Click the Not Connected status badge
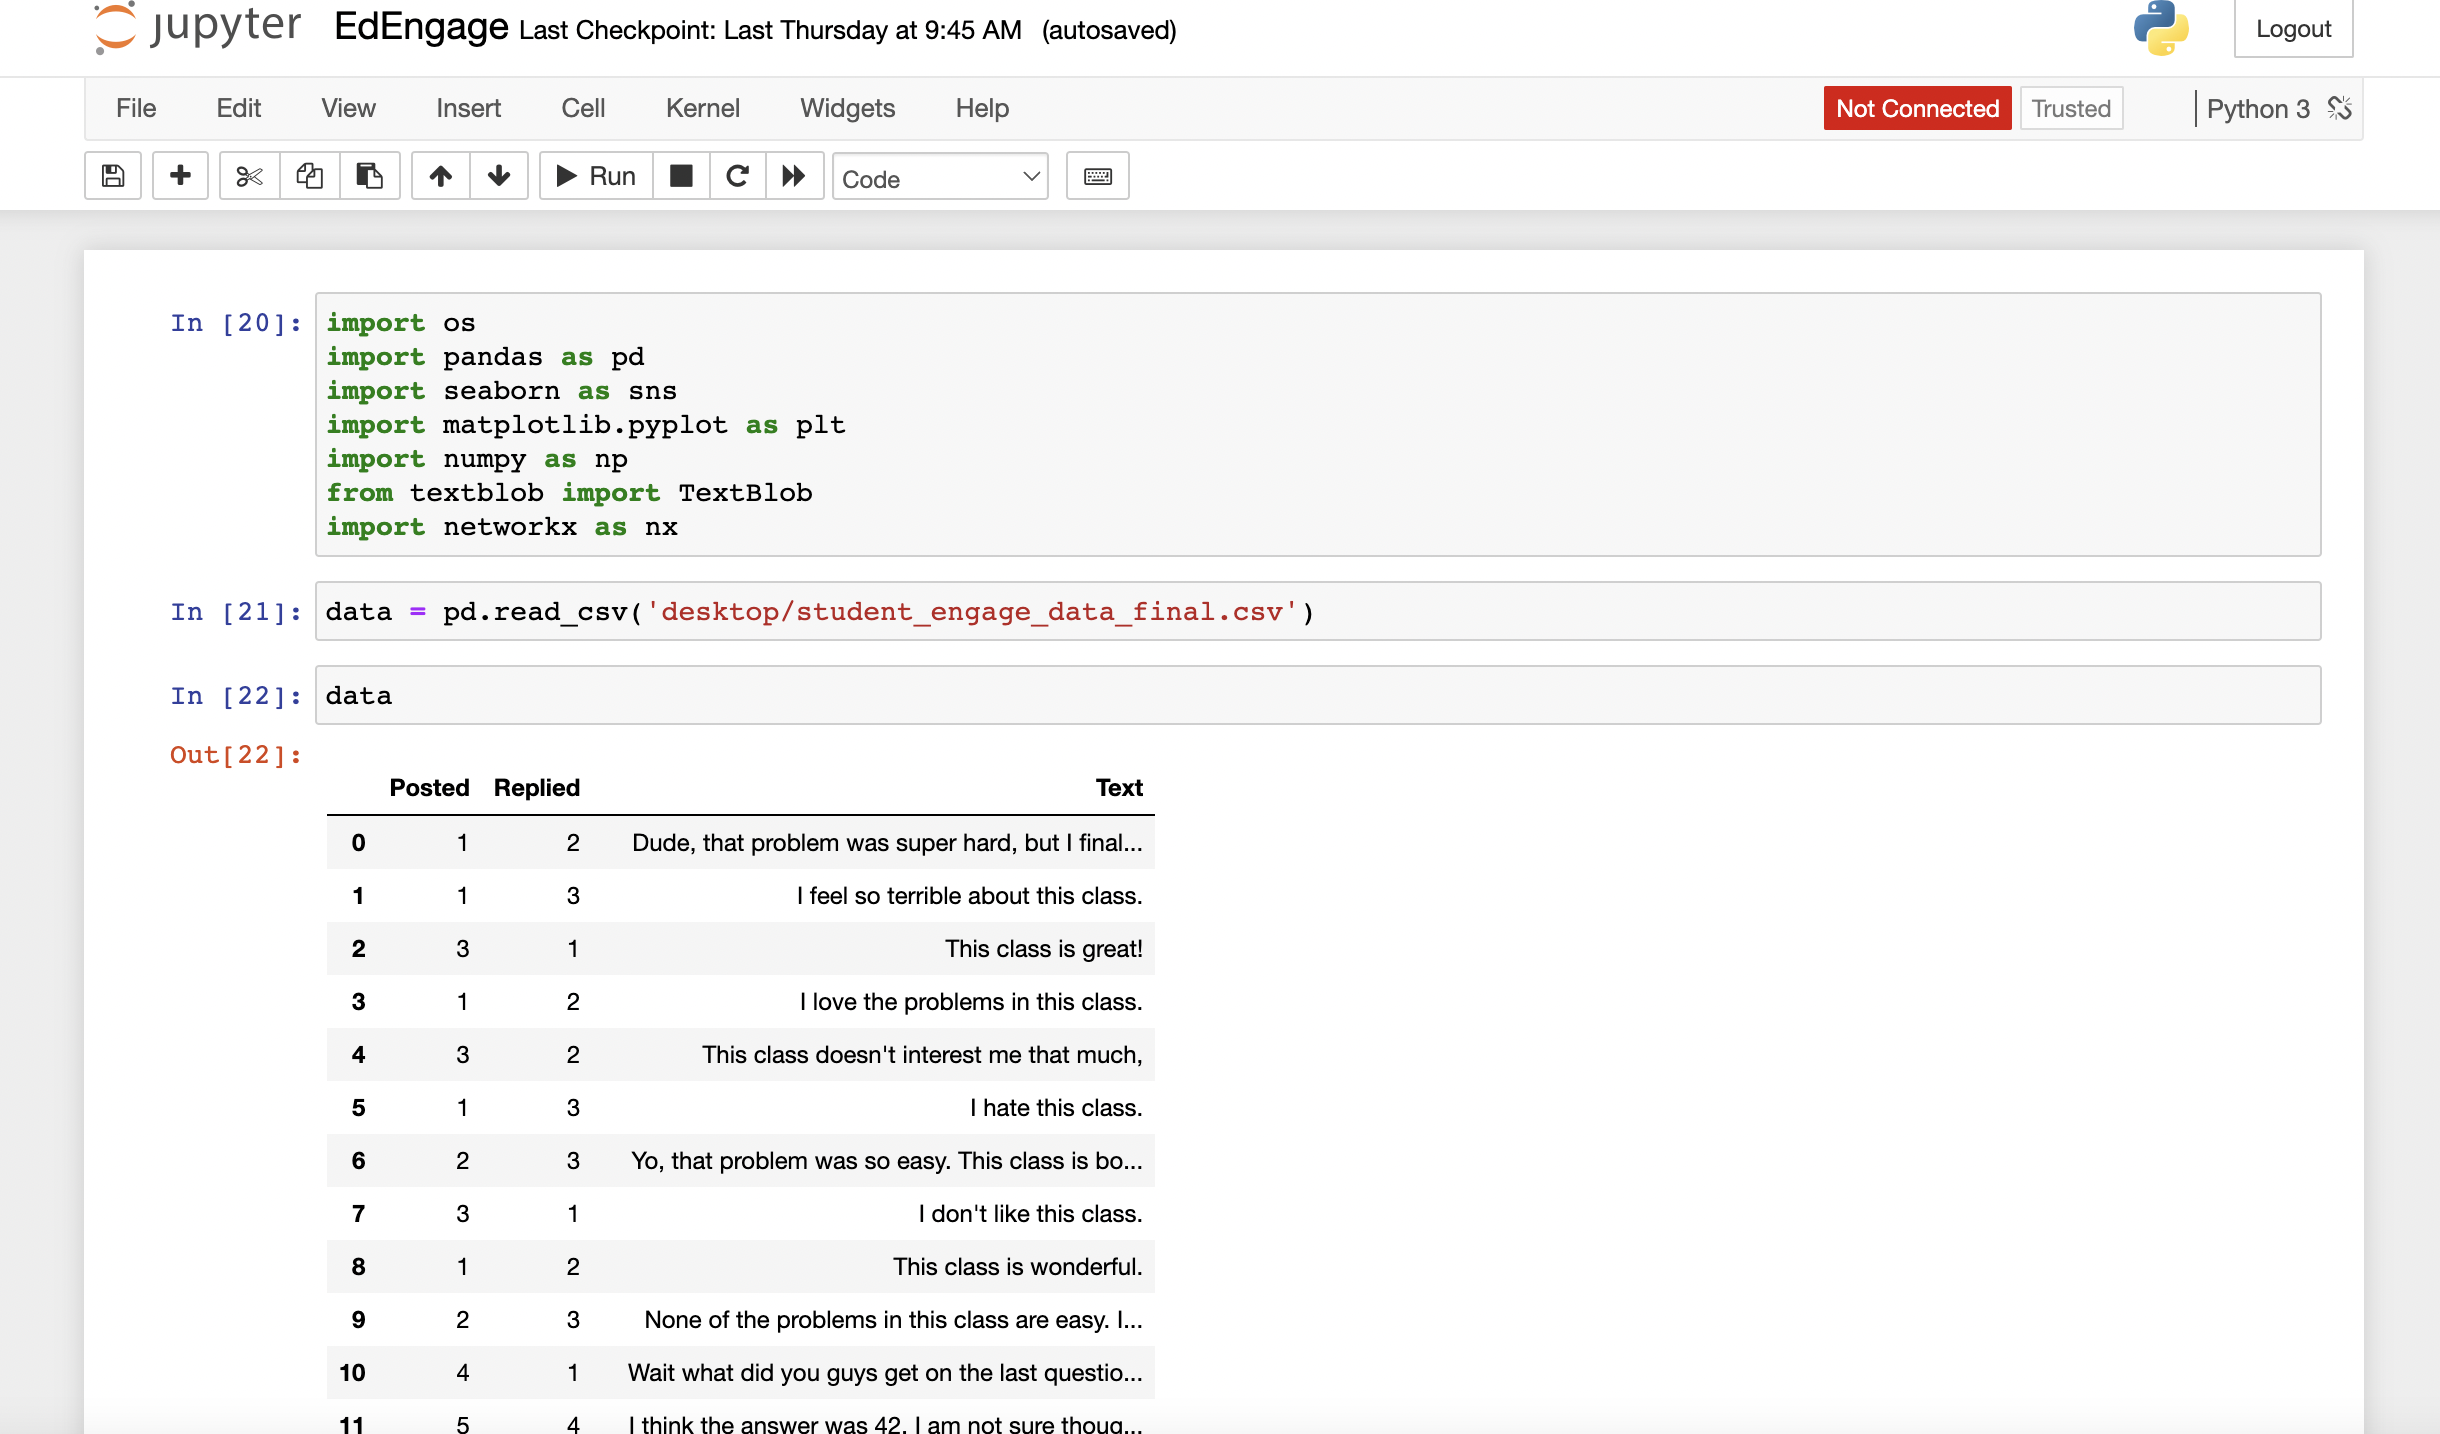2440x1434 pixels. point(1916,108)
